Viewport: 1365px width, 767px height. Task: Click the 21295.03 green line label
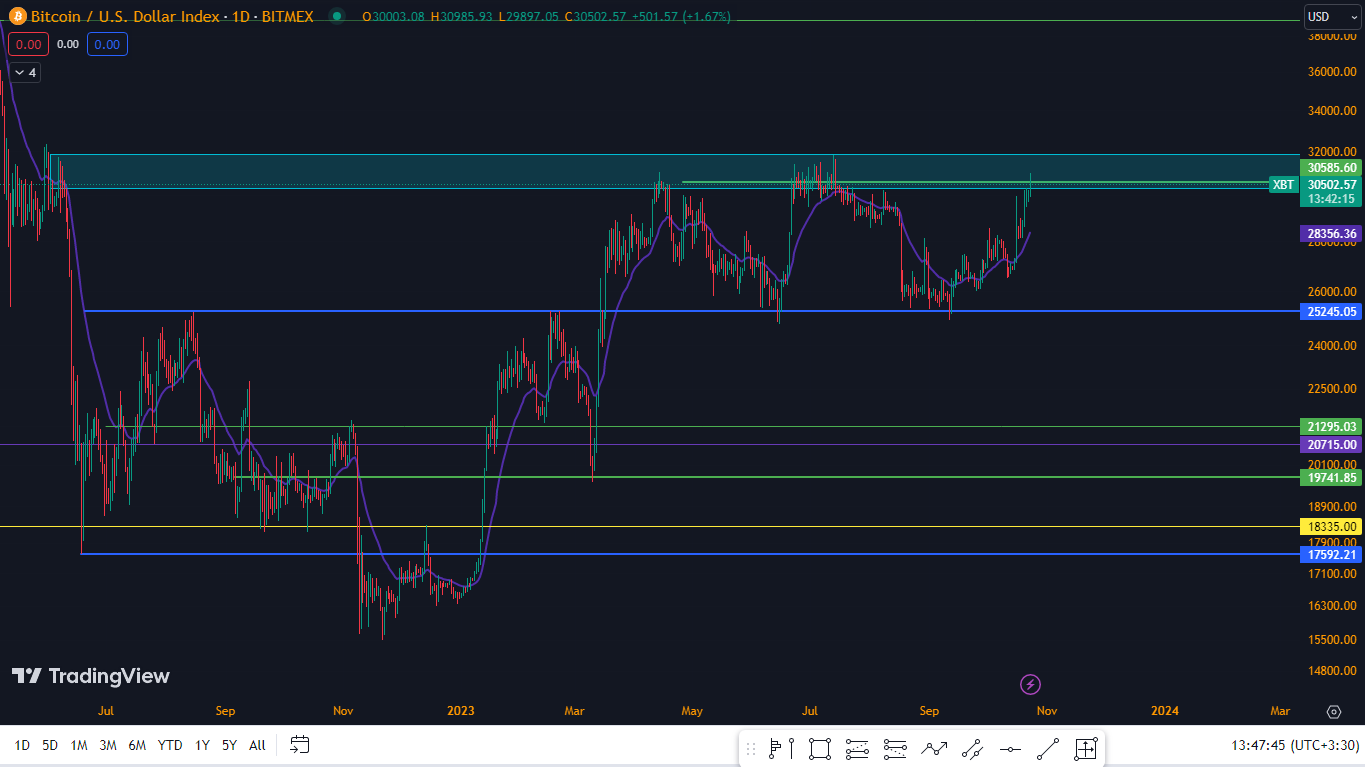tap(1331, 427)
